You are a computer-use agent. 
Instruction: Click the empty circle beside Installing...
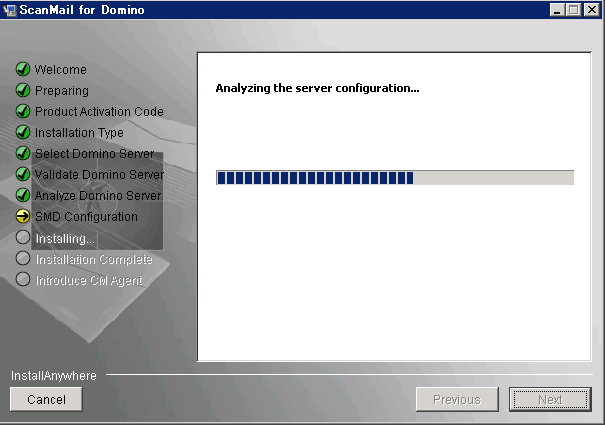tap(23, 238)
